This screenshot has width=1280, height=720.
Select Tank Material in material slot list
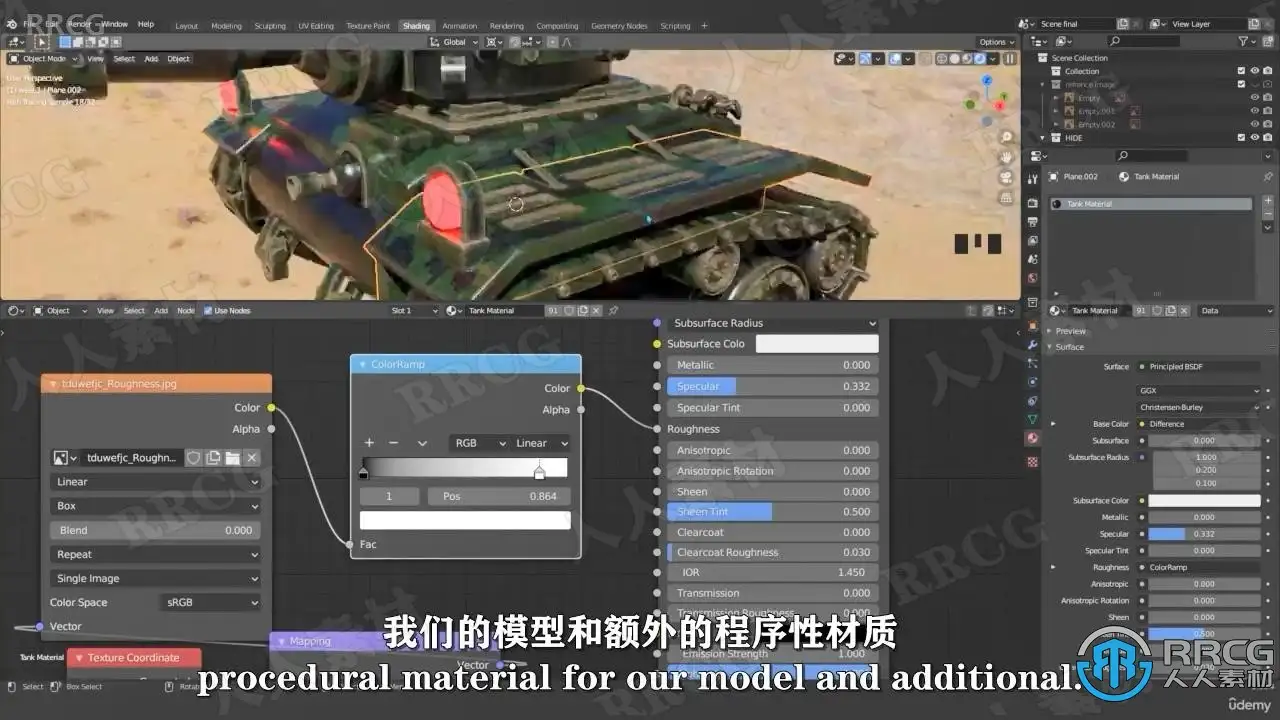click(x=1152, y=204)
